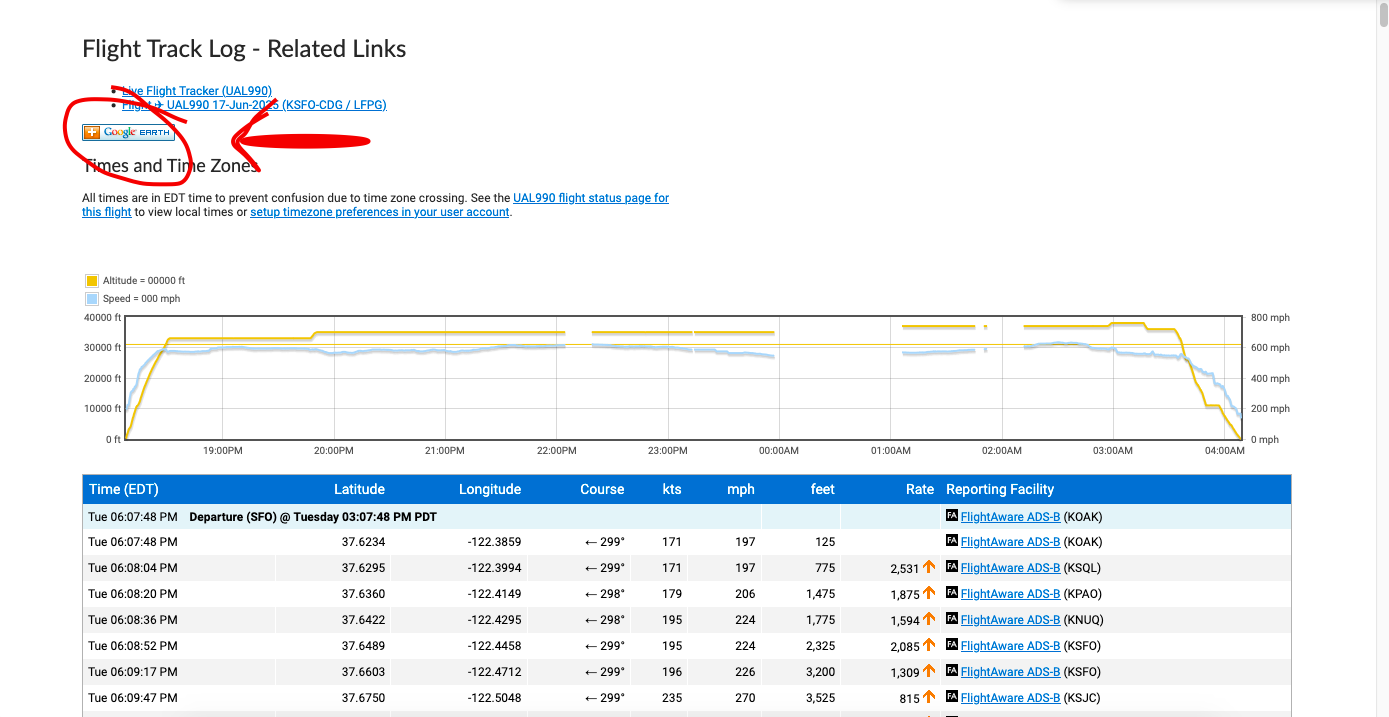Click the latitude value 37.6360

pos(363,594)
